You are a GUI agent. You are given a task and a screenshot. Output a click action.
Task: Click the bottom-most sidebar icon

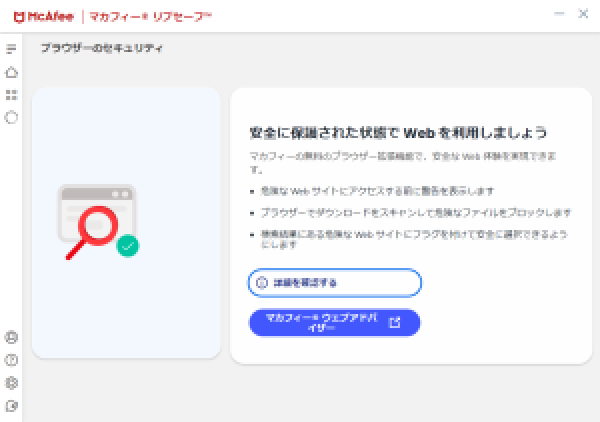click(x=12, y=406)
